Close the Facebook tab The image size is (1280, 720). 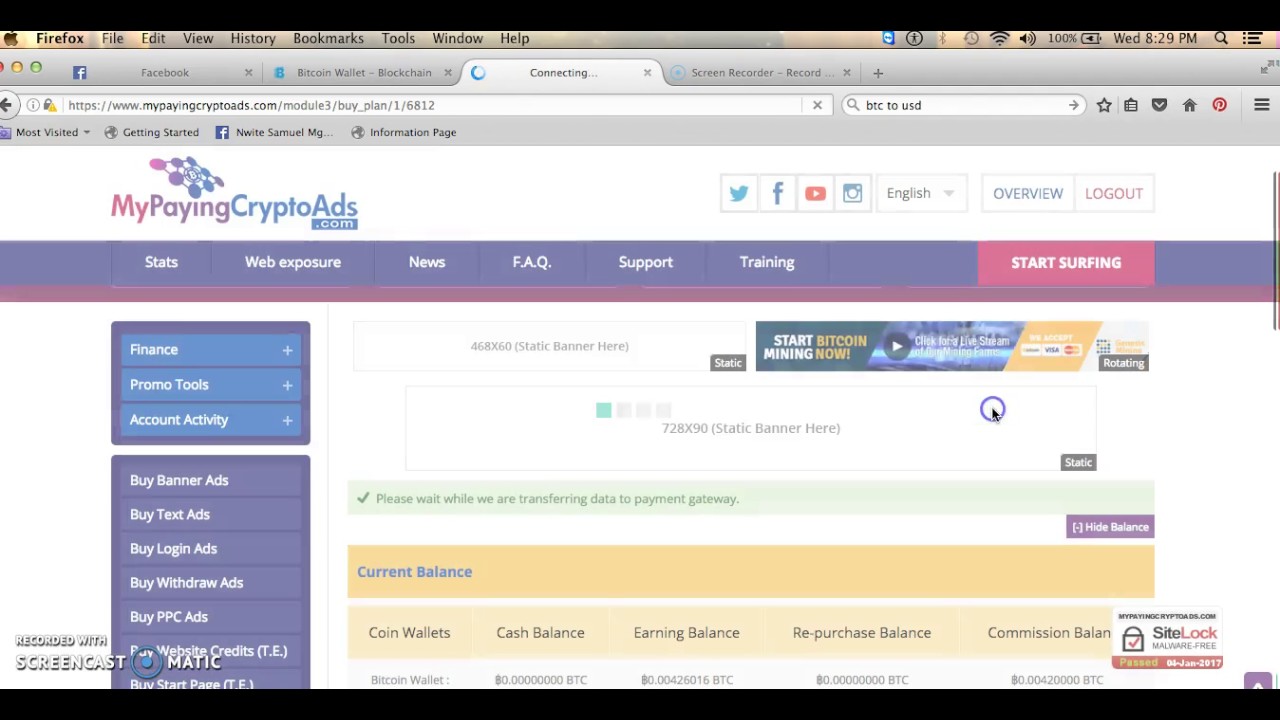(x=248, y=72)
